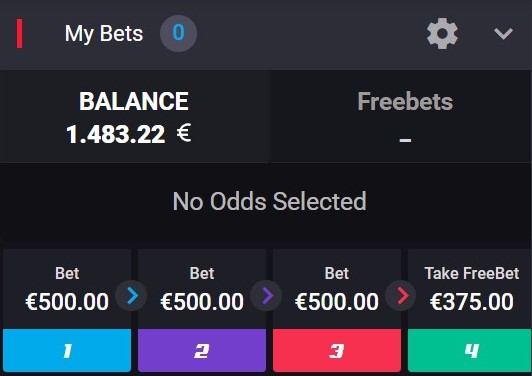Select the blue number 1 button
Viewport: 532px width, 376px height.
coord(67,351)
